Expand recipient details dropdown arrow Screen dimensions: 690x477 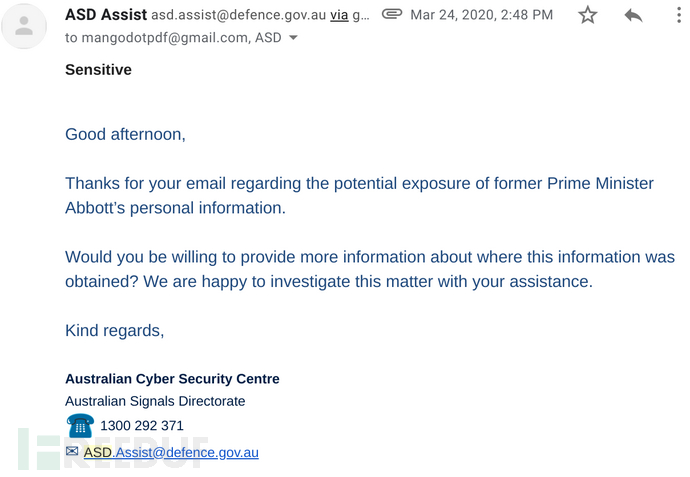[x=293, y=38]
